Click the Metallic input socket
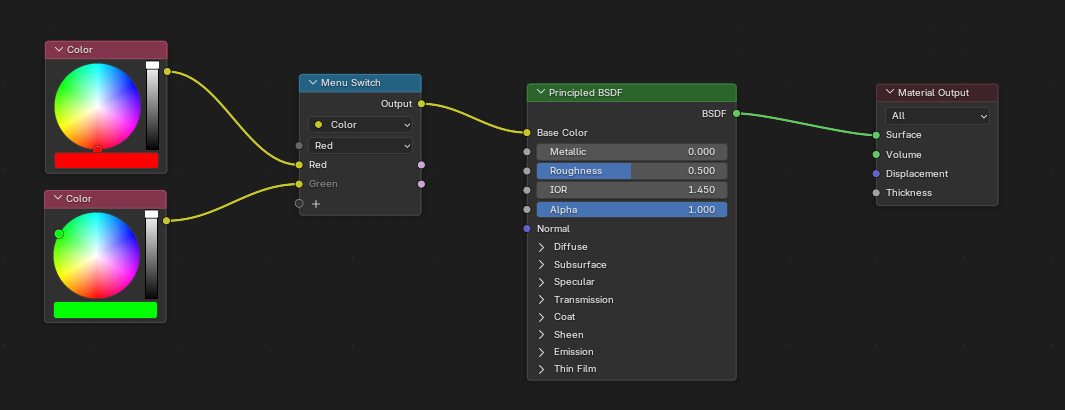 pos(527,152)
